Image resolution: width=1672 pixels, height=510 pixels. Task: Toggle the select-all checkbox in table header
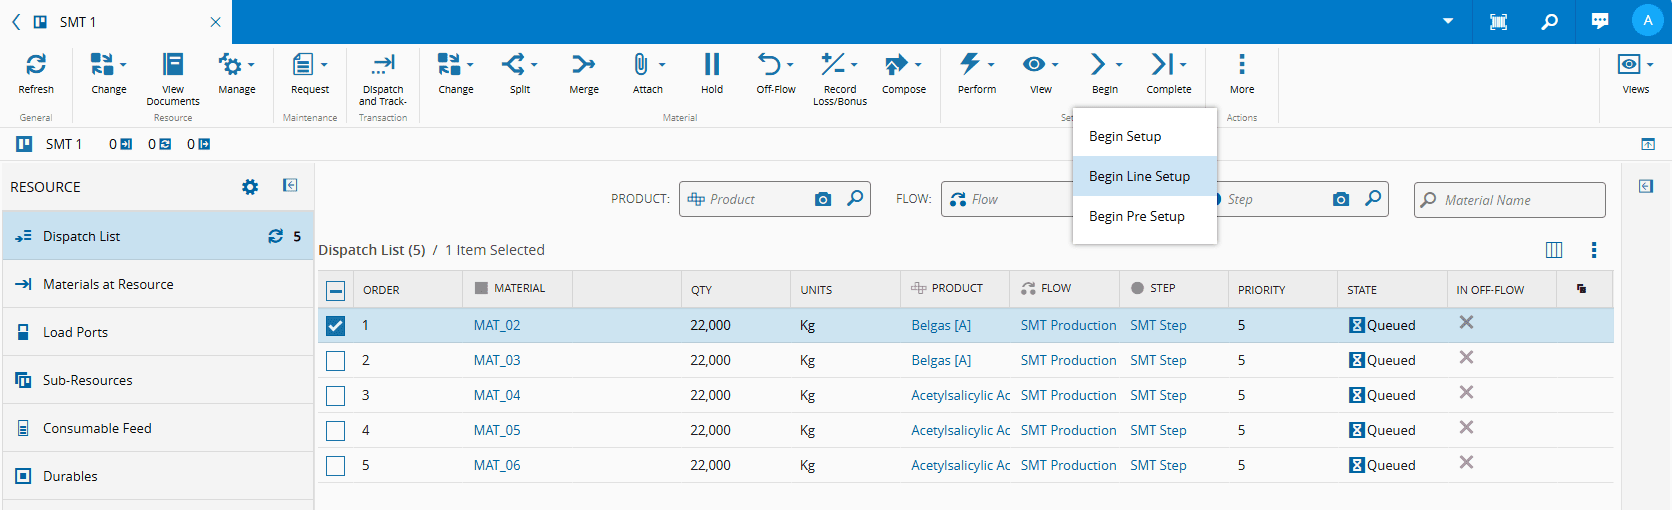pos(336,291)
